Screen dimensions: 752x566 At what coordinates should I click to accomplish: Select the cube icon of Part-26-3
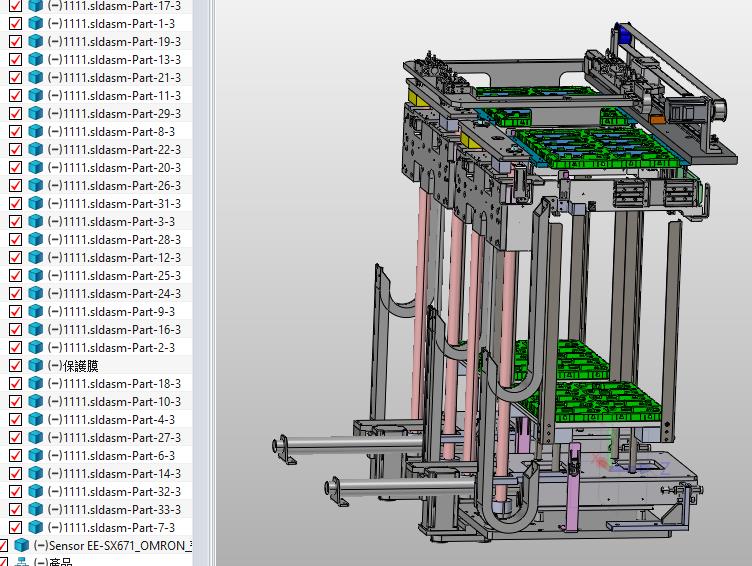35,186
